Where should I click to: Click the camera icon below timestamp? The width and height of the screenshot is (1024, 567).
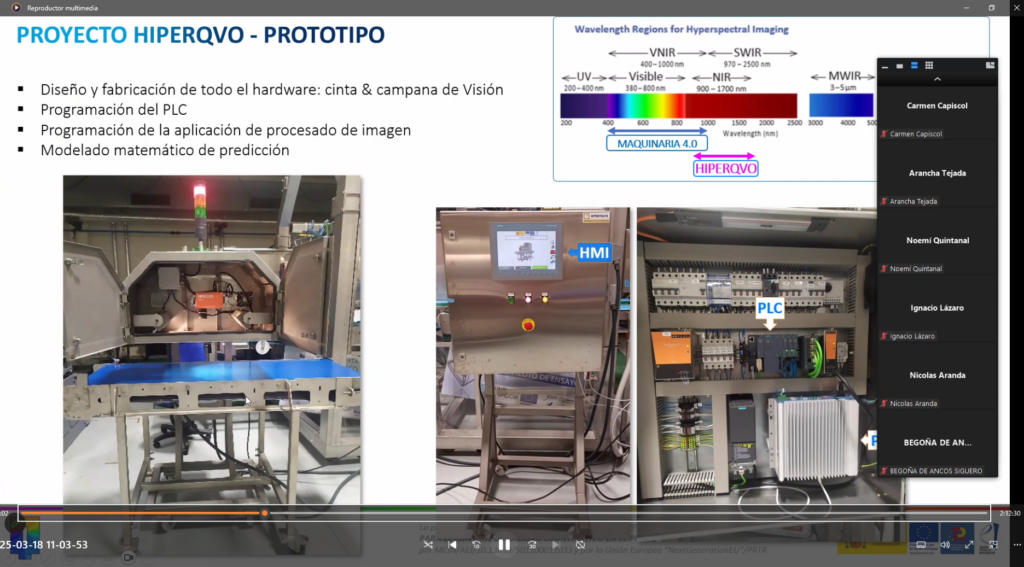[128, 557]
